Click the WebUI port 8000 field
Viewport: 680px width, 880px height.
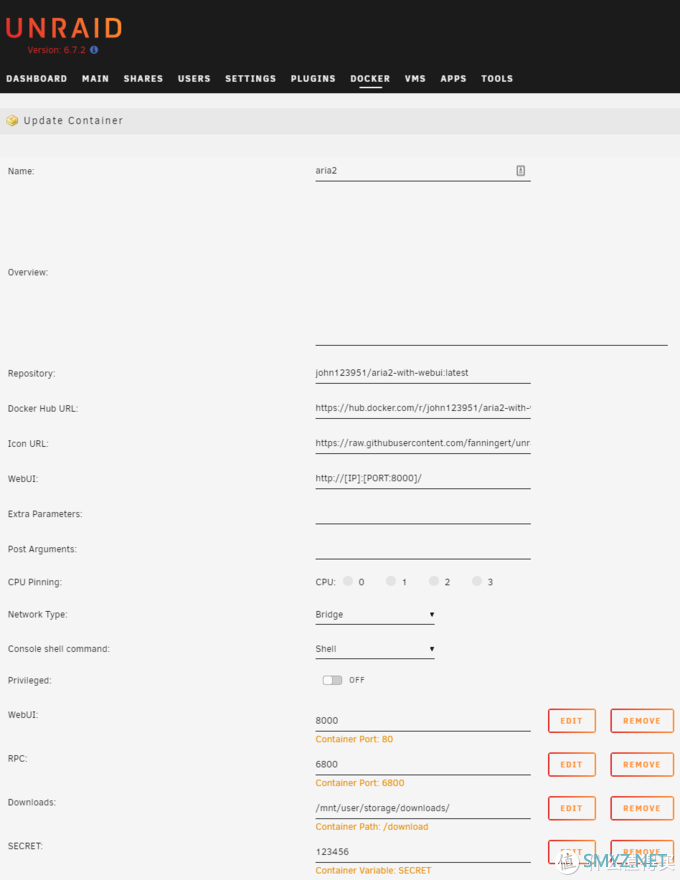(422, 721)
